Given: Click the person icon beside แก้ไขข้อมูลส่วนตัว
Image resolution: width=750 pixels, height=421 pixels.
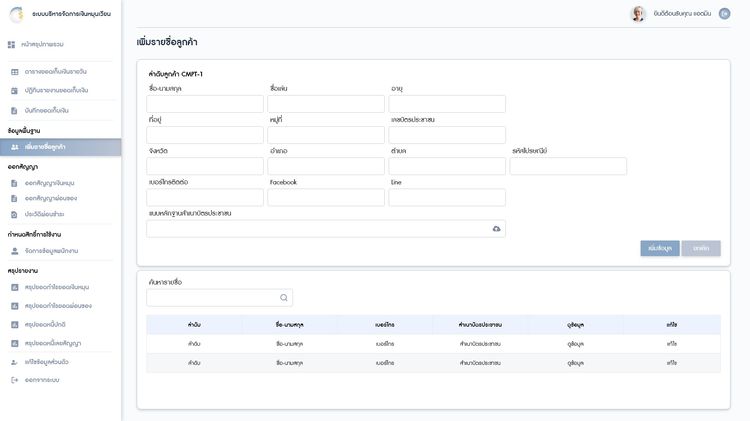Looking at the screenshot, I should pos(14,362).
